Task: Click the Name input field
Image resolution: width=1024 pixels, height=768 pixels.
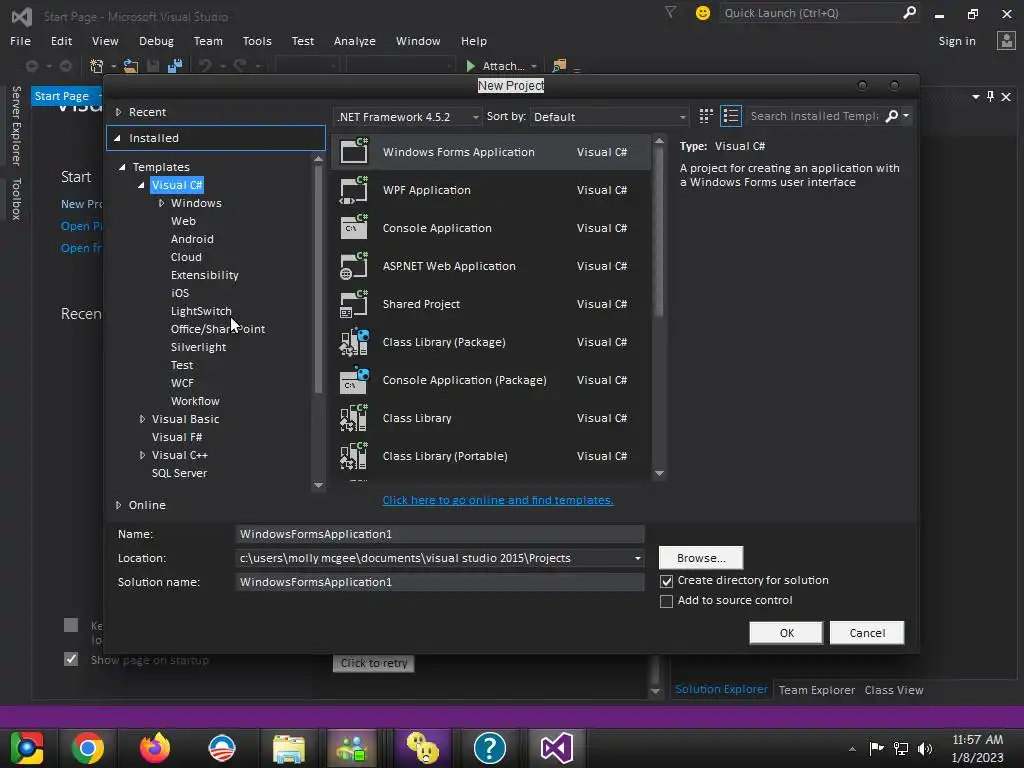Action: [x=440, y=534]
